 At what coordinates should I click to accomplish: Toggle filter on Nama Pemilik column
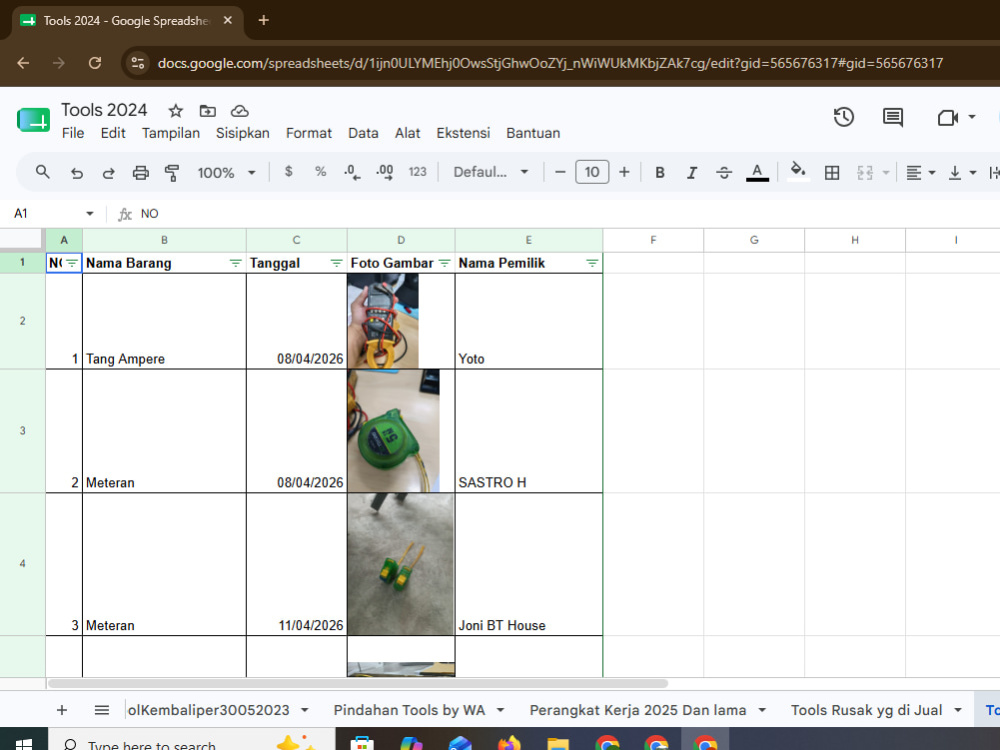tap(592, 263)
